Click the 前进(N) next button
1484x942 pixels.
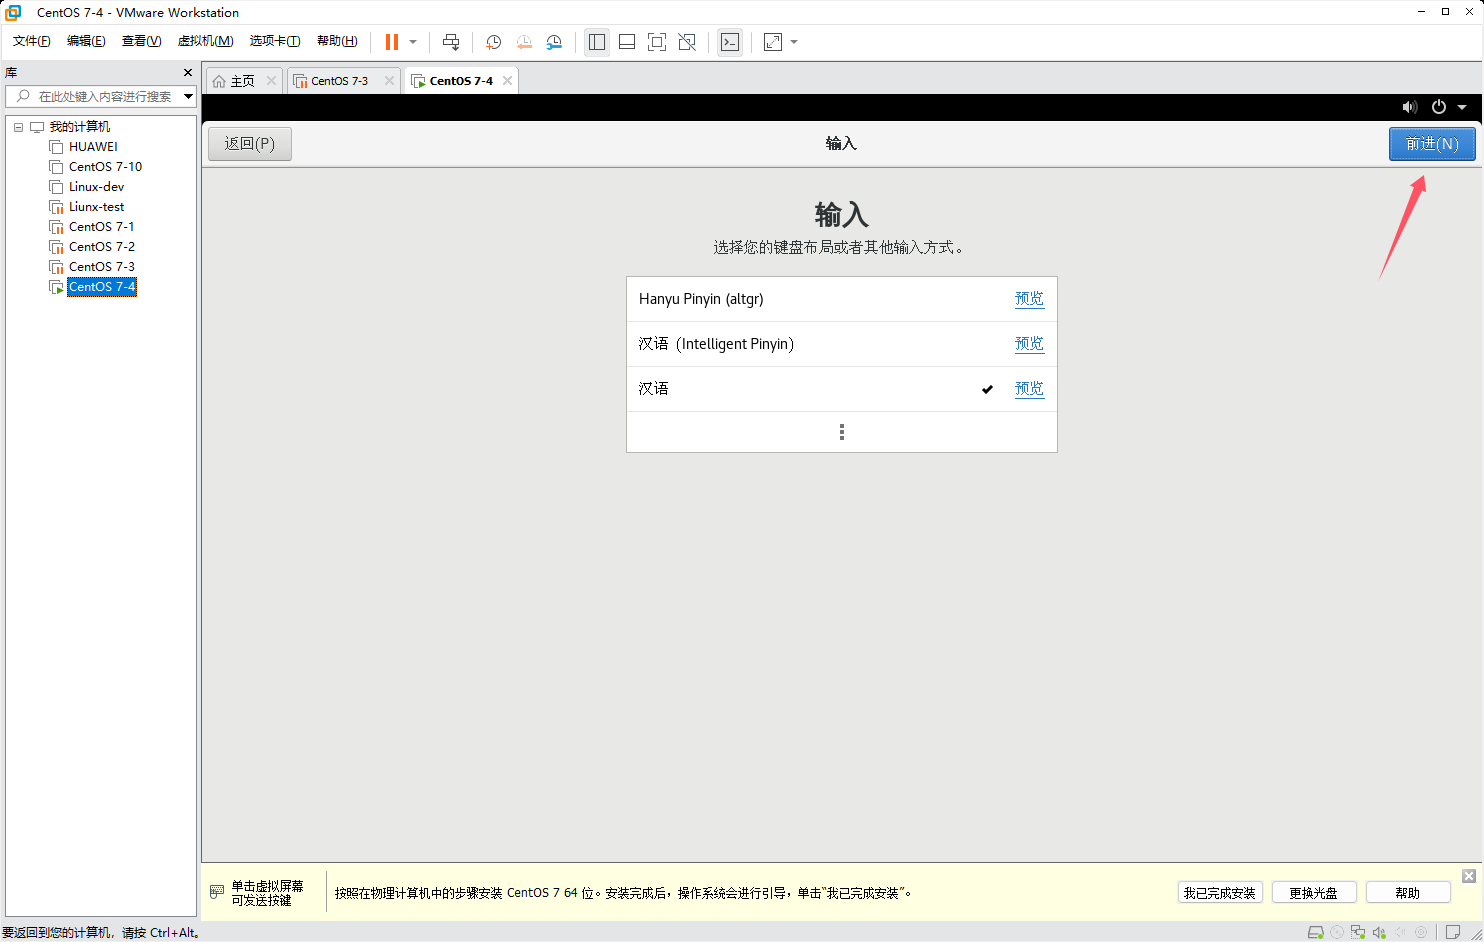pos(1432,144)
